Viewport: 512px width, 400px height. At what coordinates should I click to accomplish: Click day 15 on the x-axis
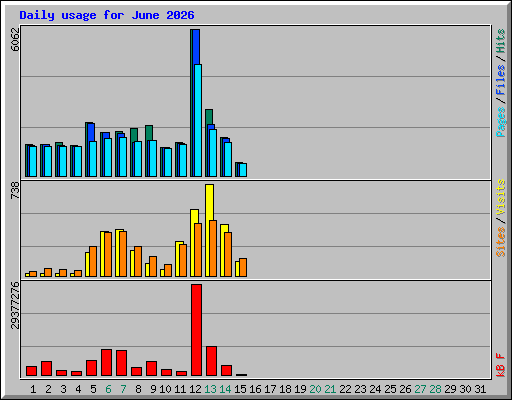click(240, 389)
